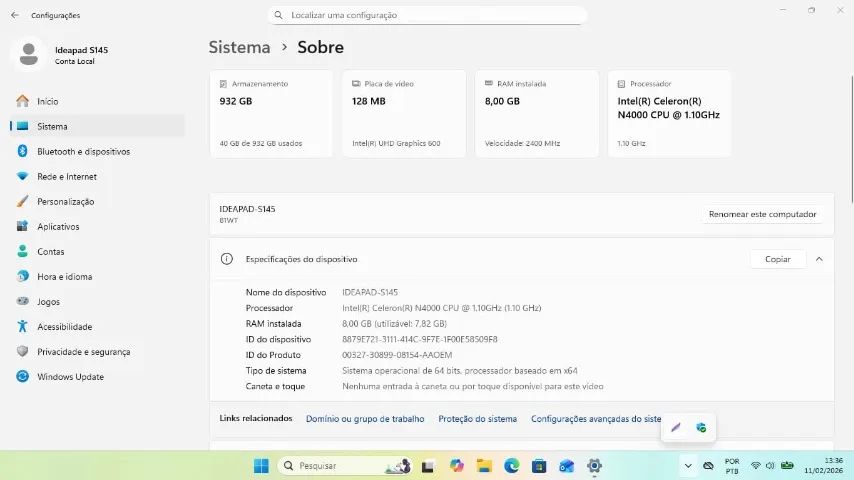Go to Personalização settings
Image resolution: width=854 pixels, height=480 pixels.
pos(97,202)
